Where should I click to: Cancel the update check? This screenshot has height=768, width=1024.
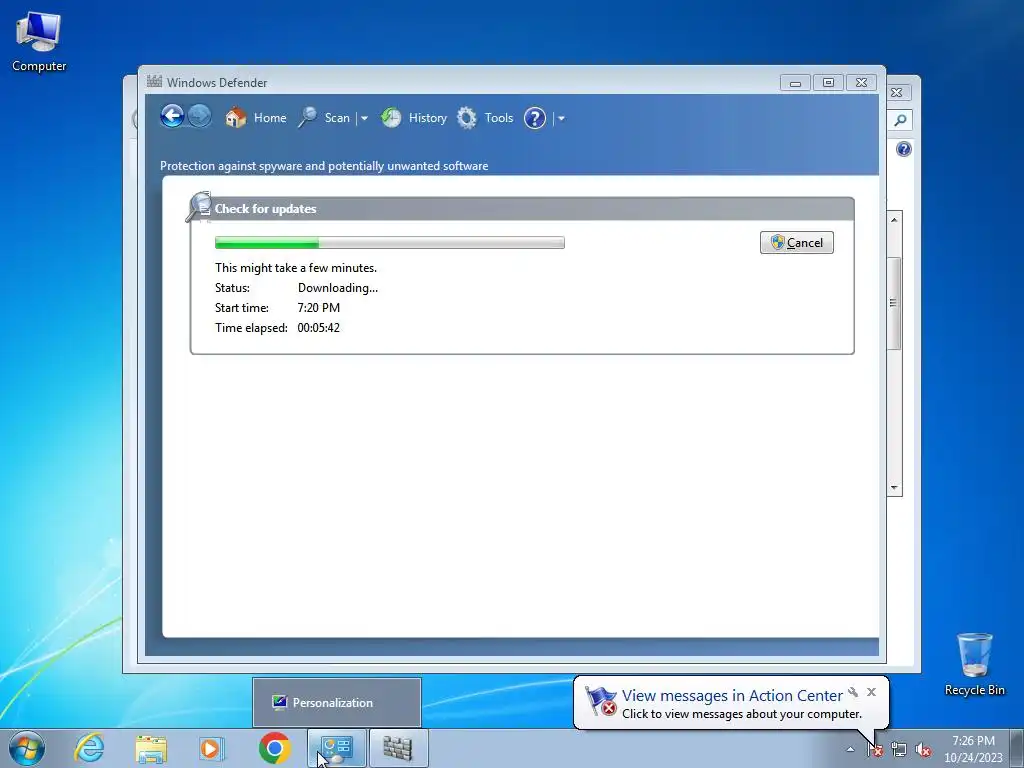[797, 243]
